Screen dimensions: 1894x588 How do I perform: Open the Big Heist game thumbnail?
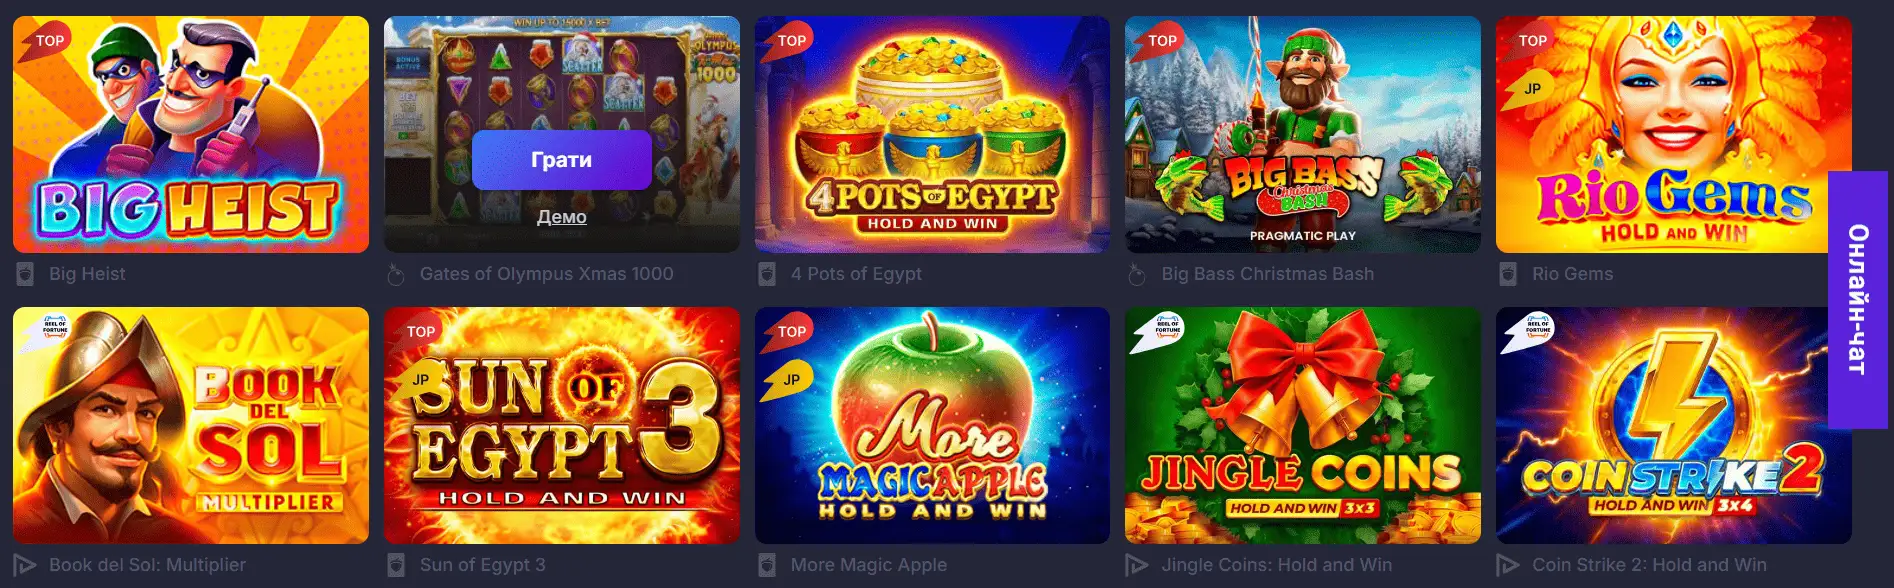click(x=191, y=134)
